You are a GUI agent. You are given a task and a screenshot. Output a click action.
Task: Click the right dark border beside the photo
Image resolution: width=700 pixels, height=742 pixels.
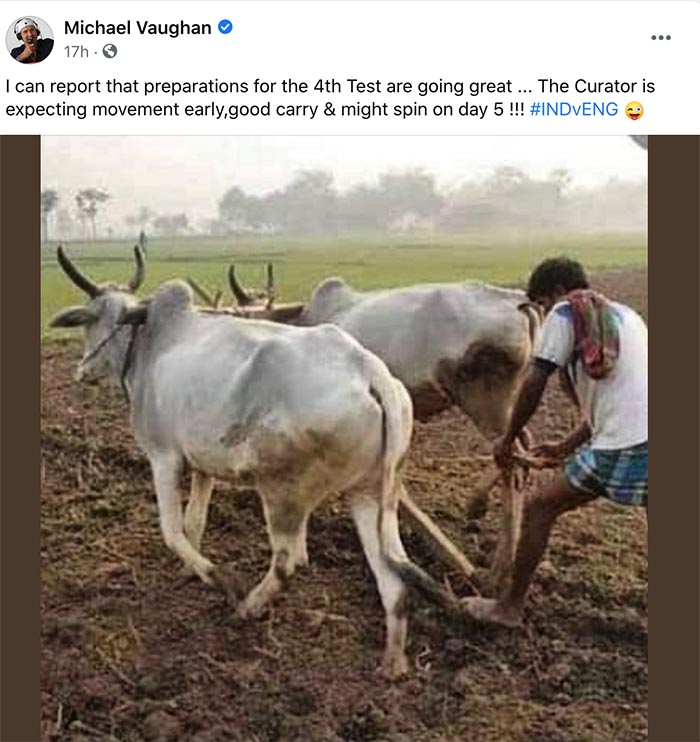(x=674, y=439)
